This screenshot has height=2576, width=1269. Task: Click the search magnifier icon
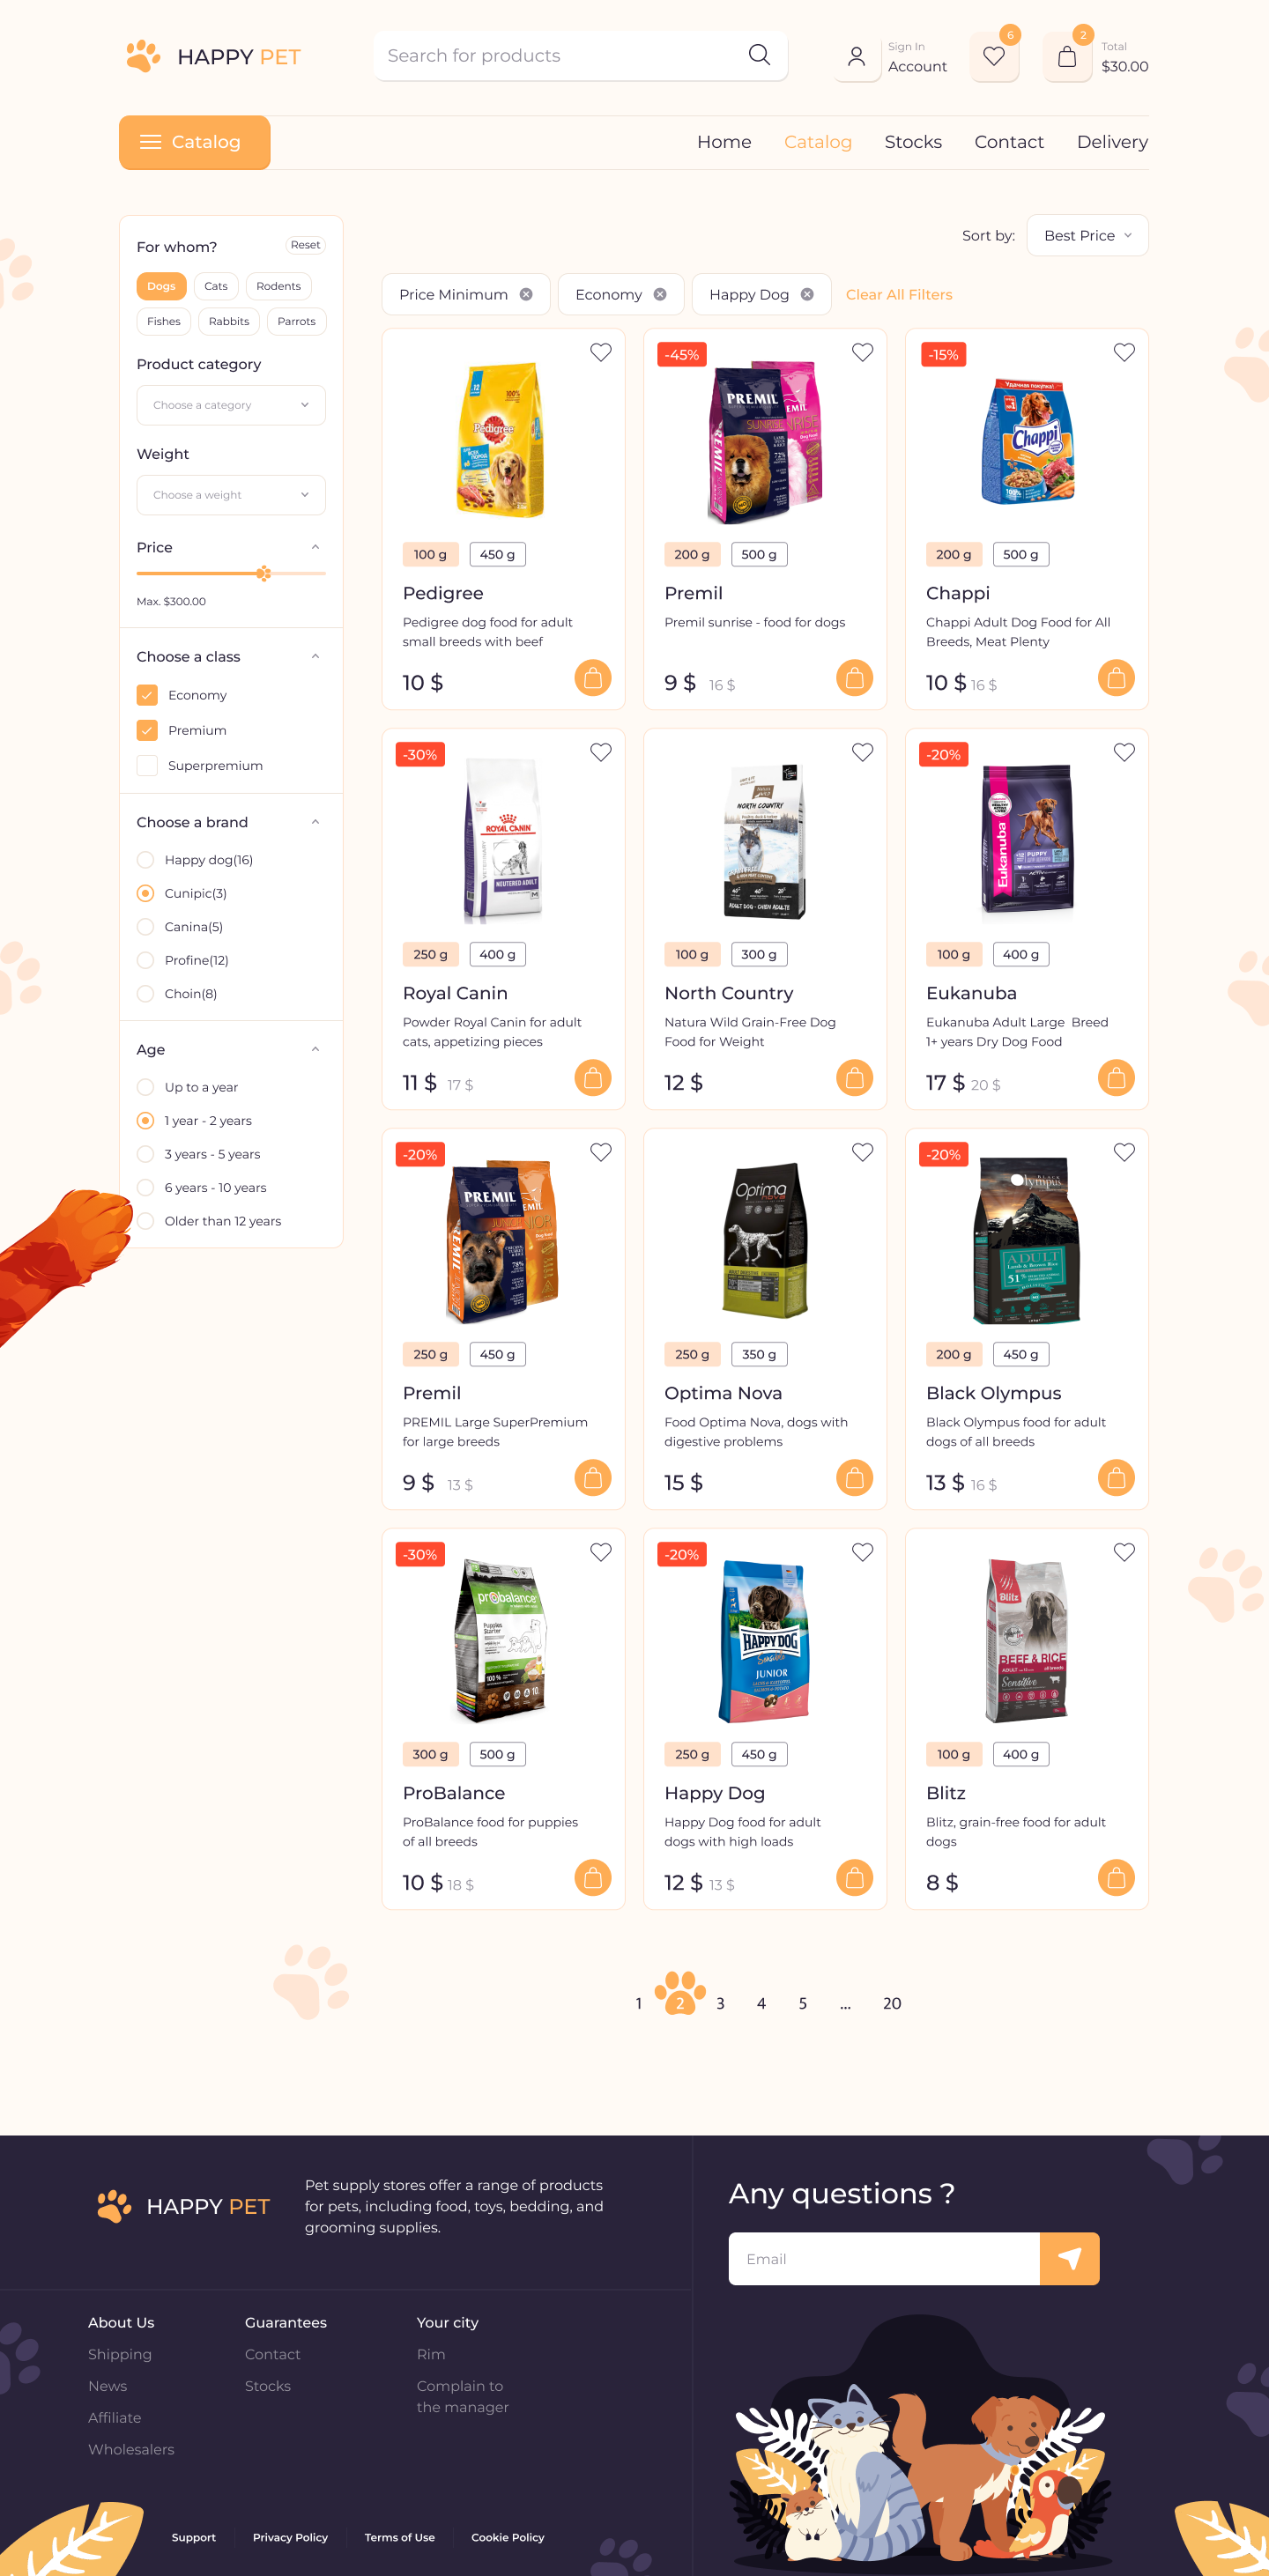(759, 55)
